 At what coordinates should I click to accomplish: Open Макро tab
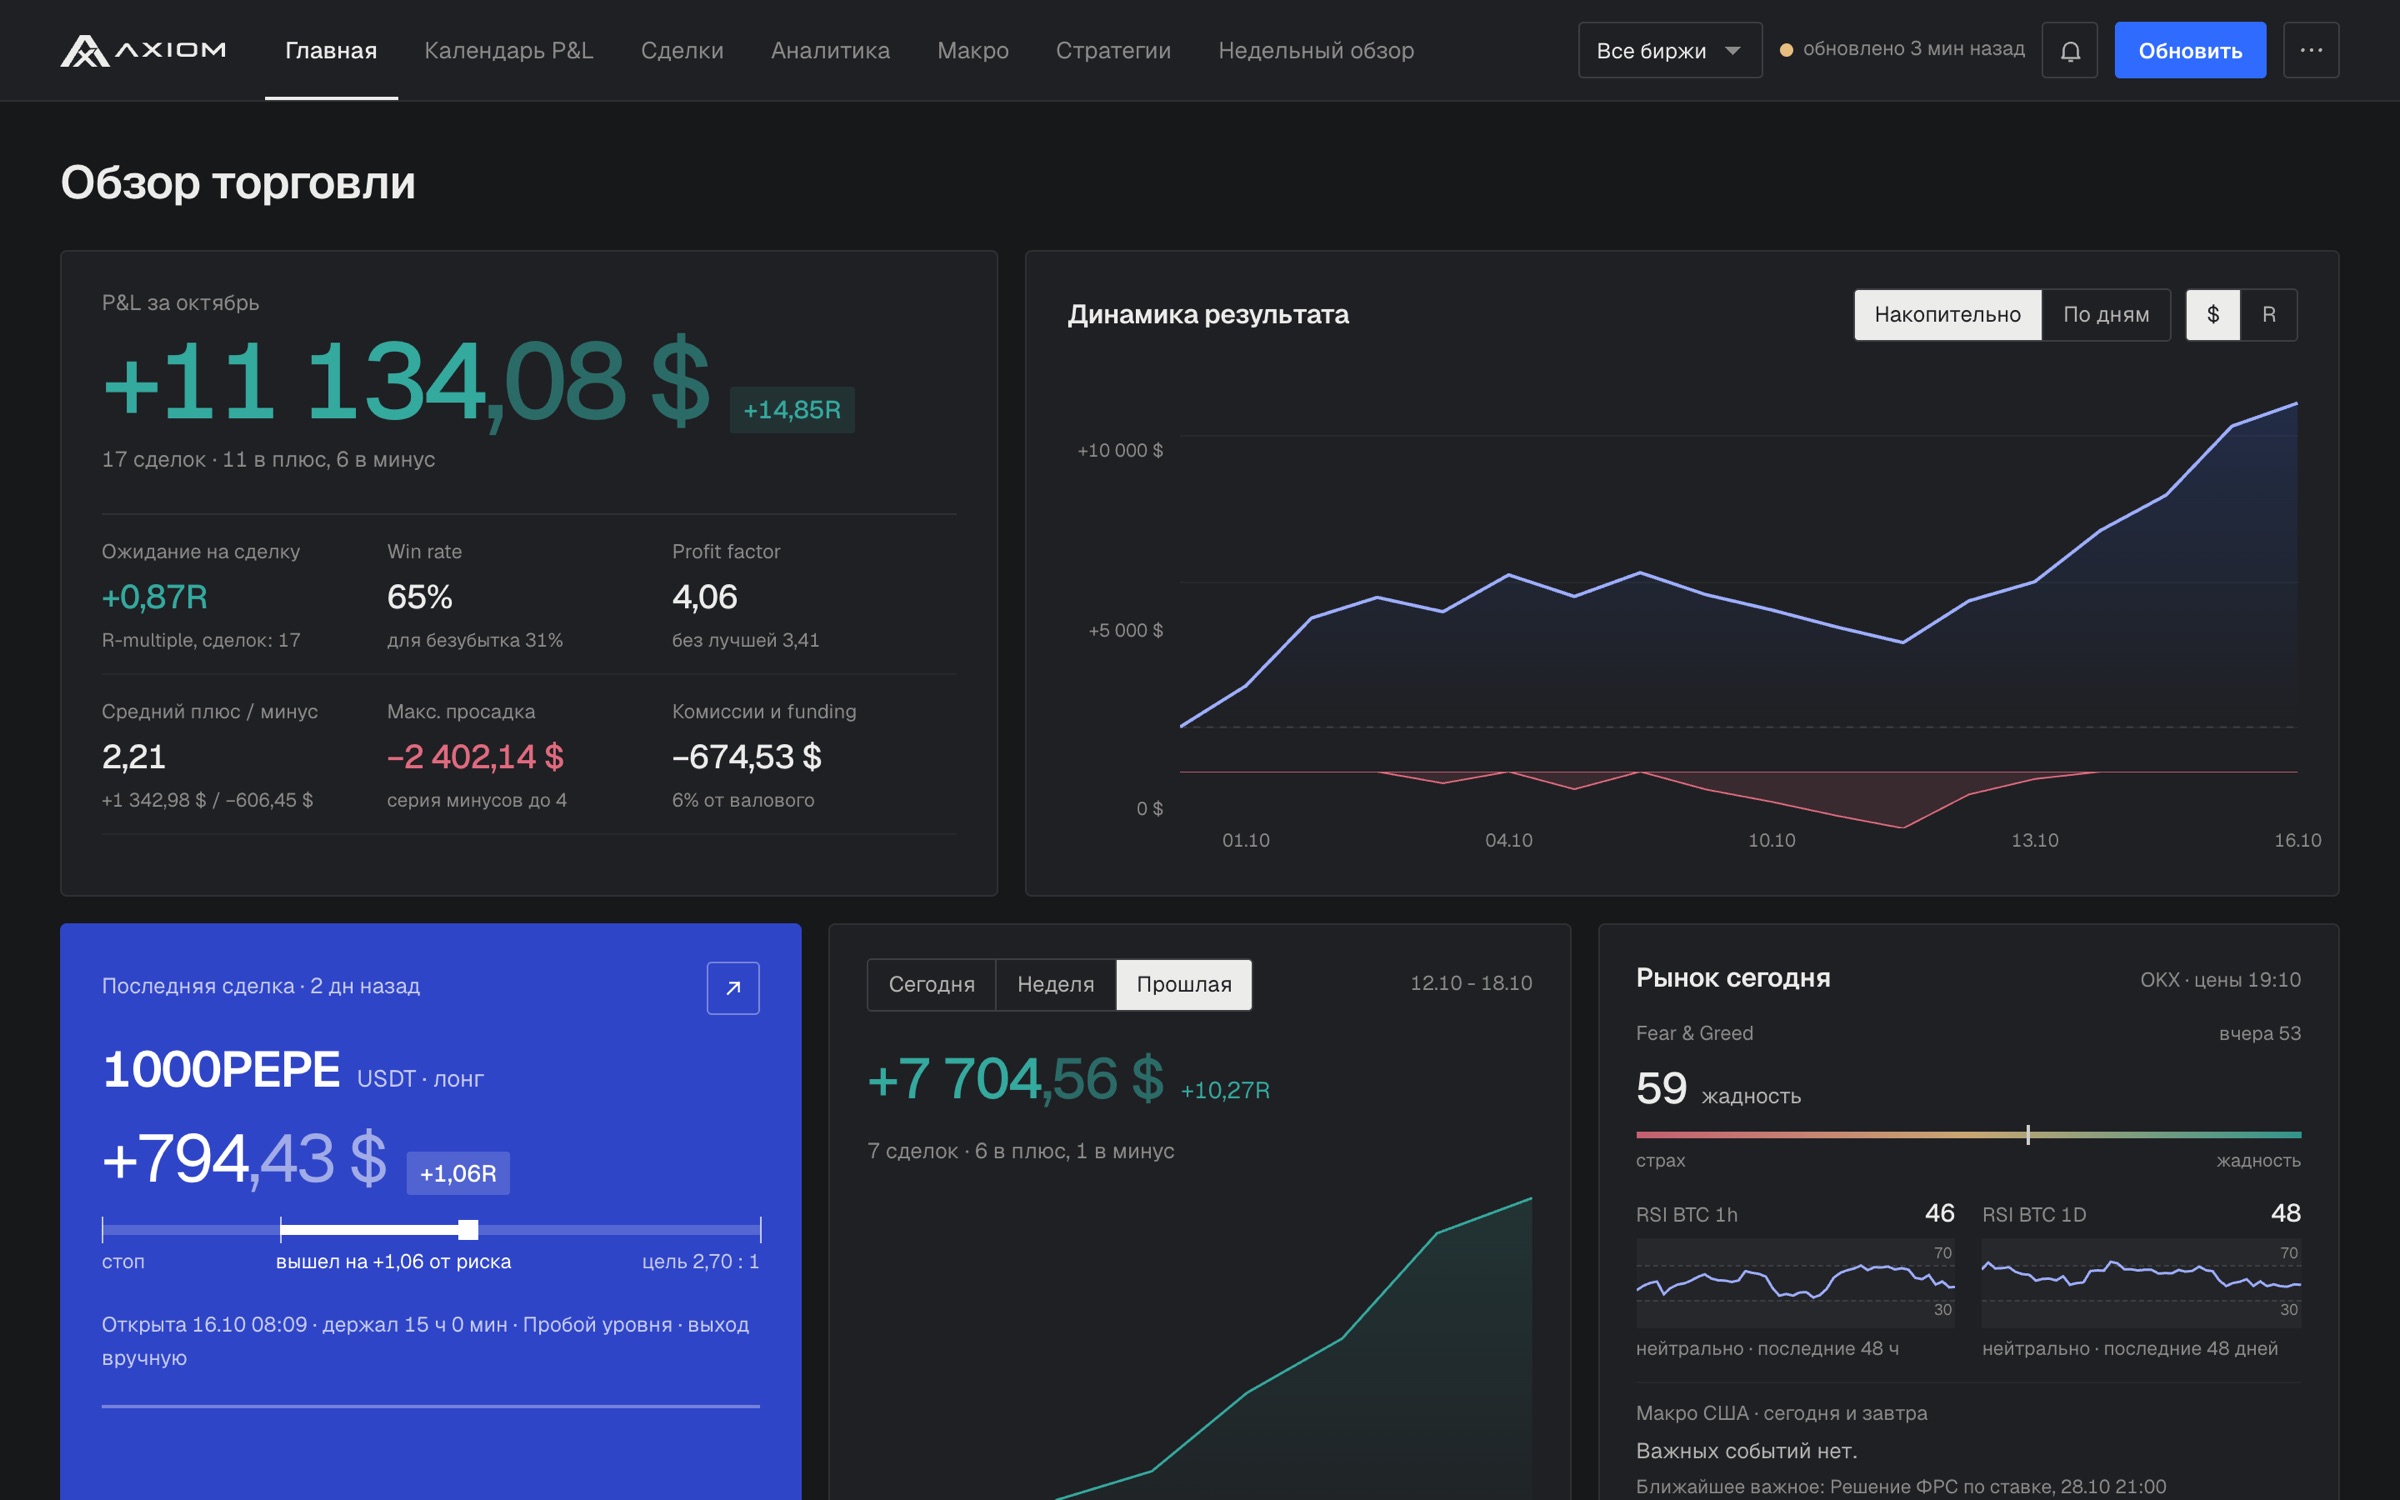tap(972, 50)
